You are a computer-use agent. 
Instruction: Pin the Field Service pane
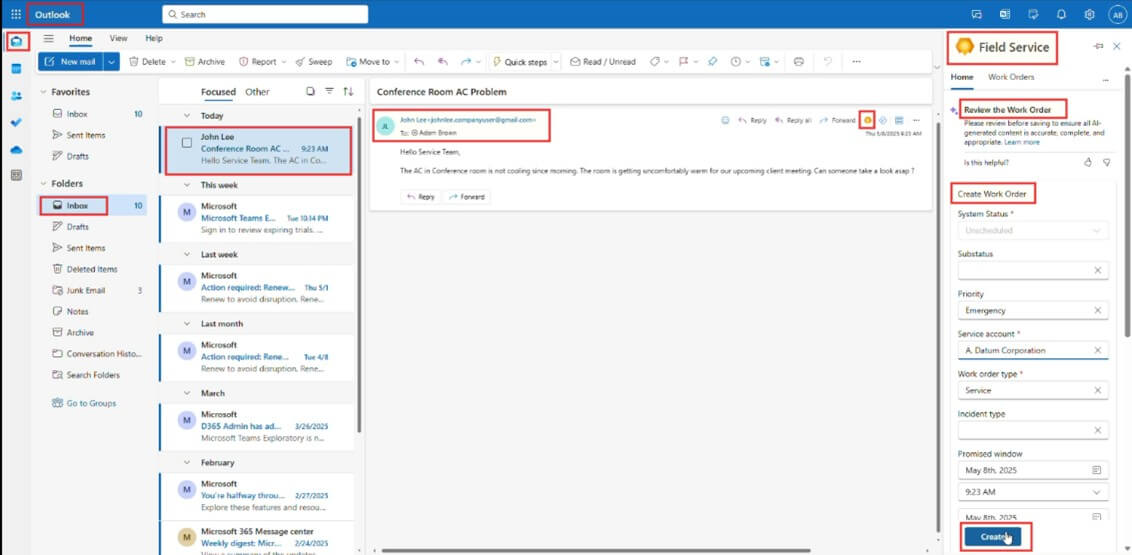[1098, 46]
